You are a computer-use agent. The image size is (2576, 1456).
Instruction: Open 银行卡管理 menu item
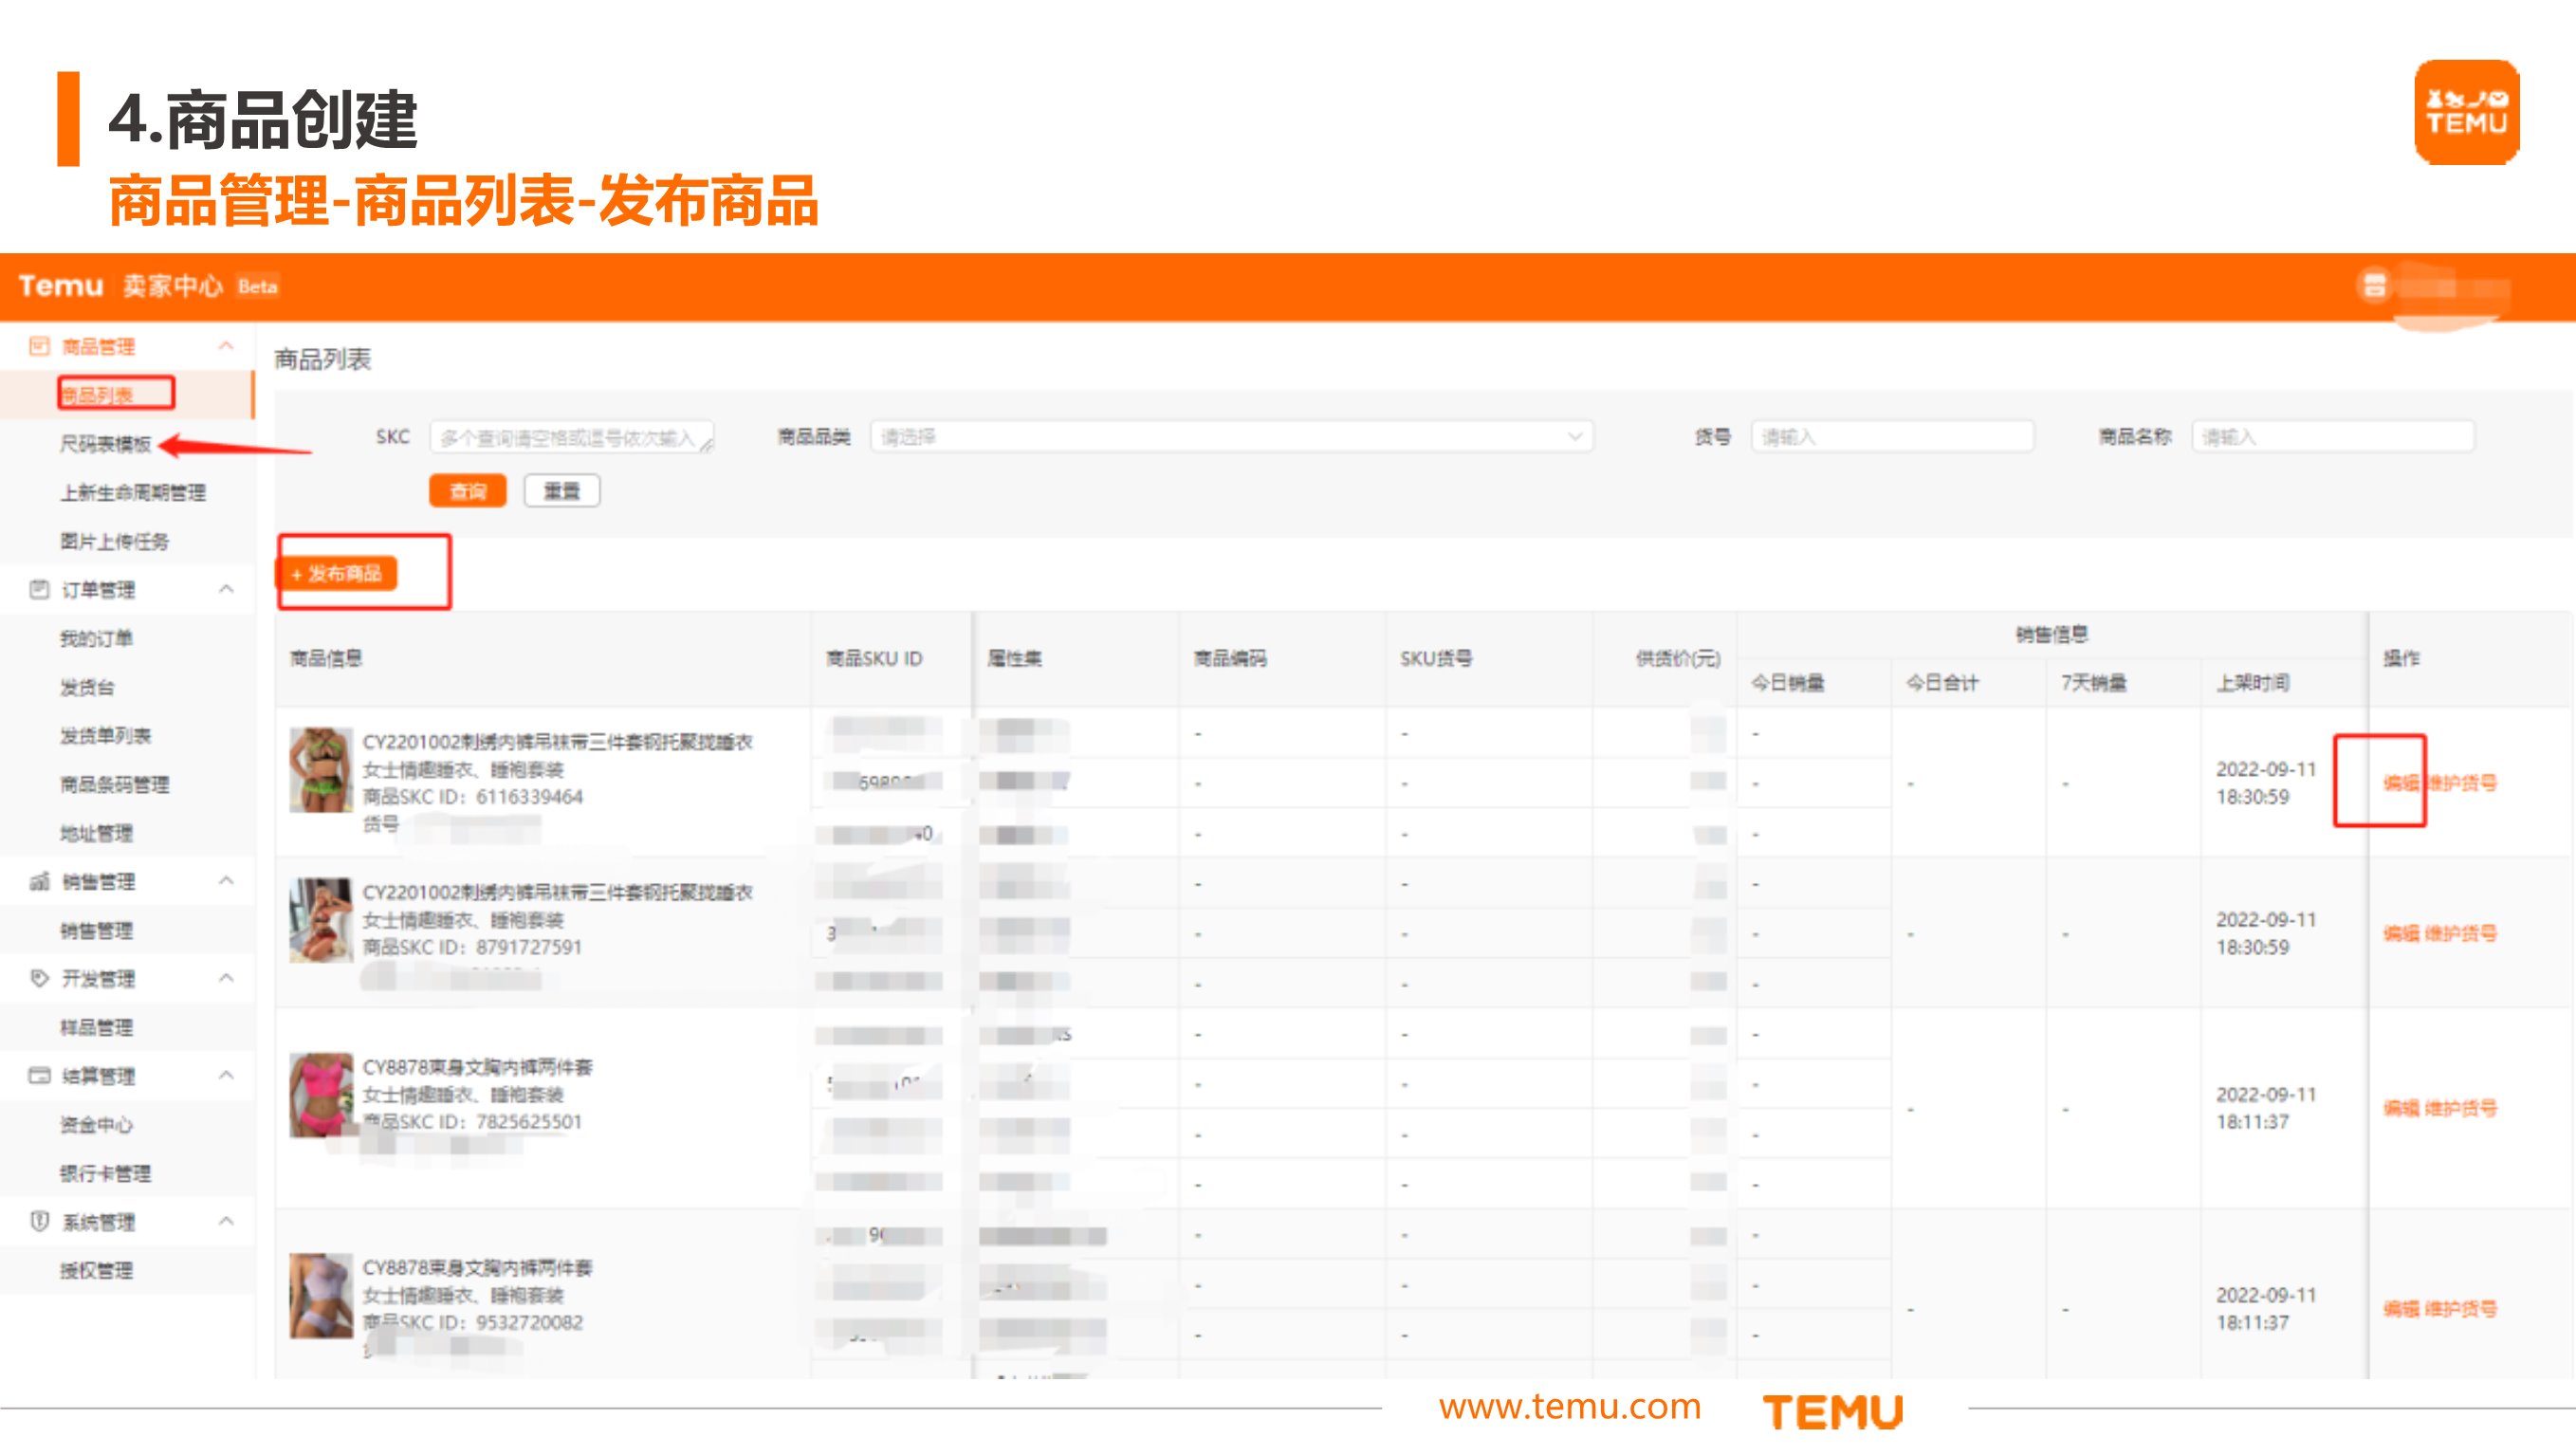[105, 1173]
